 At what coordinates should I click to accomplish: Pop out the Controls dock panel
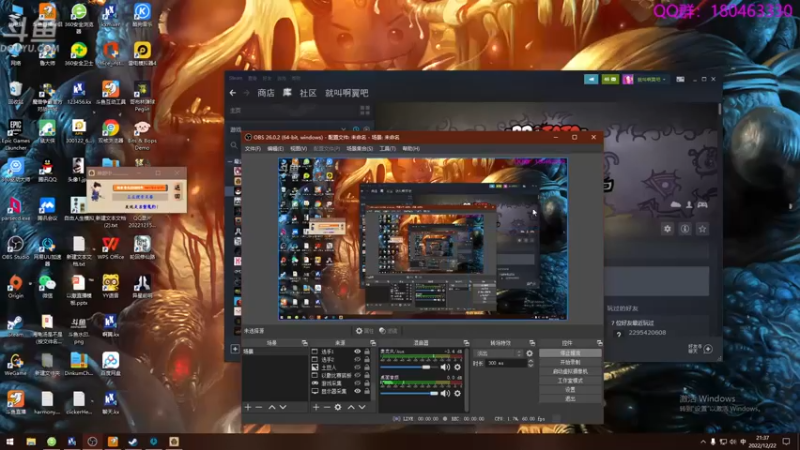(599, 343)
